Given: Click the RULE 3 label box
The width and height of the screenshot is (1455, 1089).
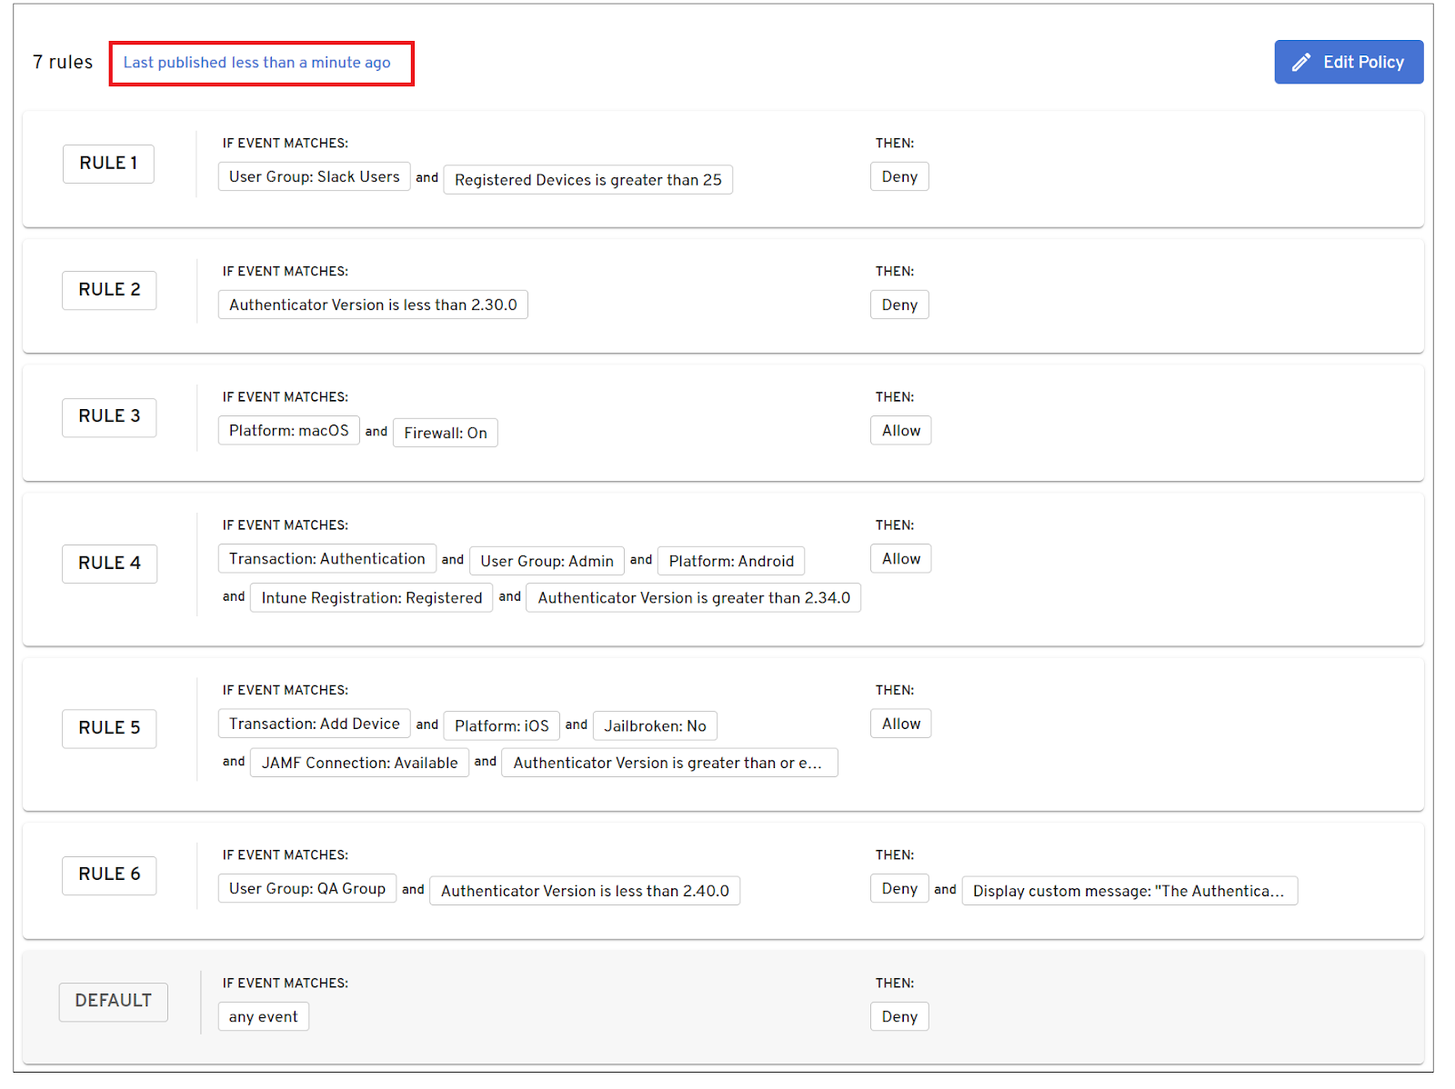Looking at the screenshot, I should click(109, 416).
